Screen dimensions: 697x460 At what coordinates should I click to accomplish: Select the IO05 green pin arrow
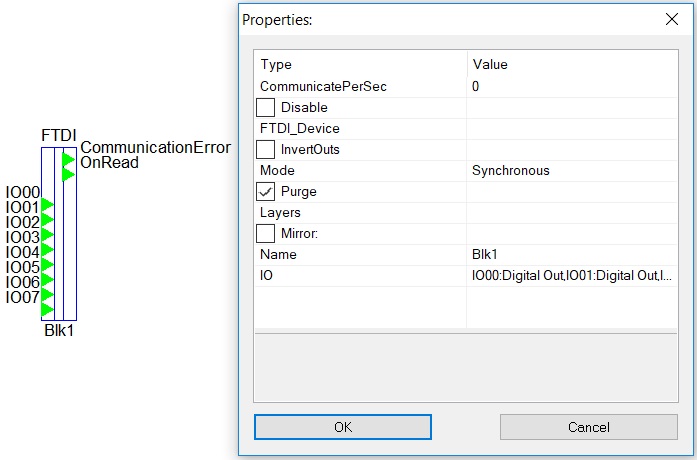point(48,280)
